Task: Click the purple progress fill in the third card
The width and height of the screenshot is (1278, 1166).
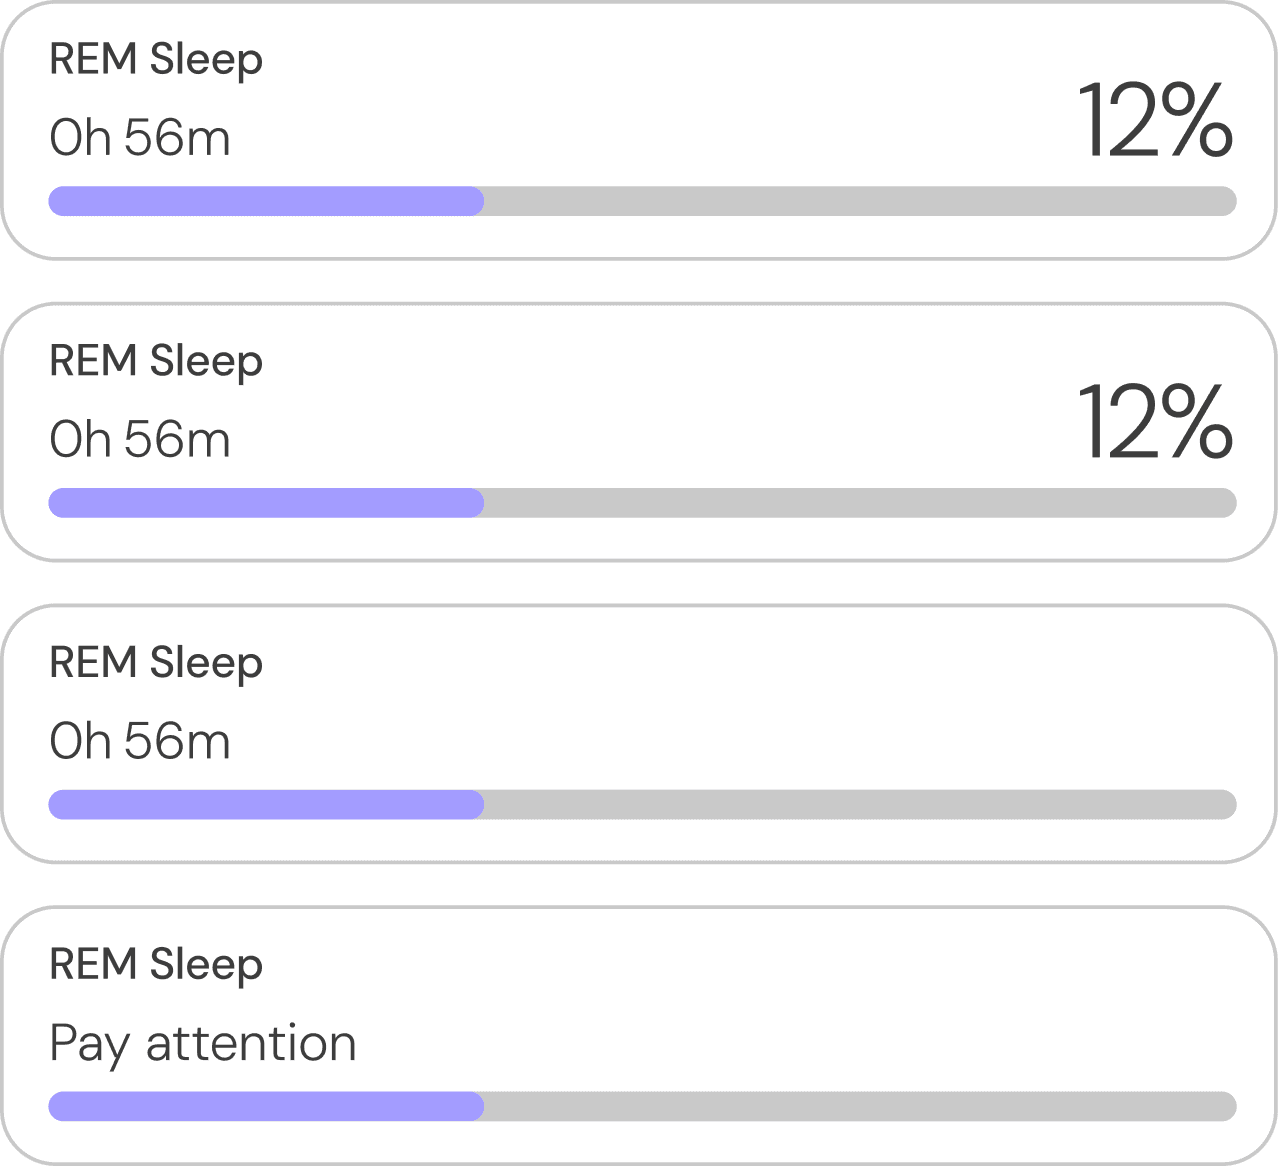Action: tap(266, 805)
